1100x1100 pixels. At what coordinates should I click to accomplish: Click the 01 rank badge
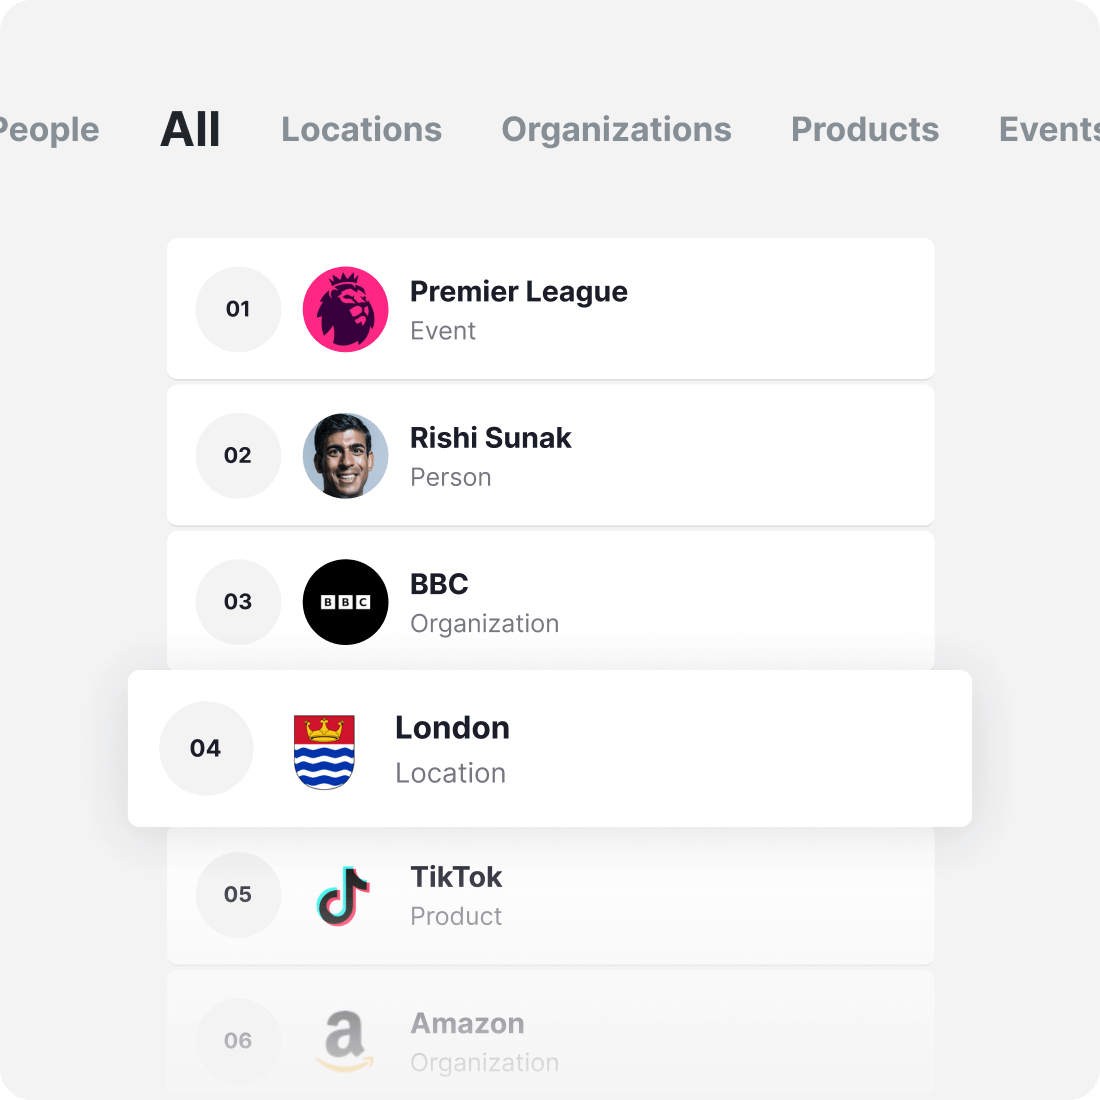238,309
